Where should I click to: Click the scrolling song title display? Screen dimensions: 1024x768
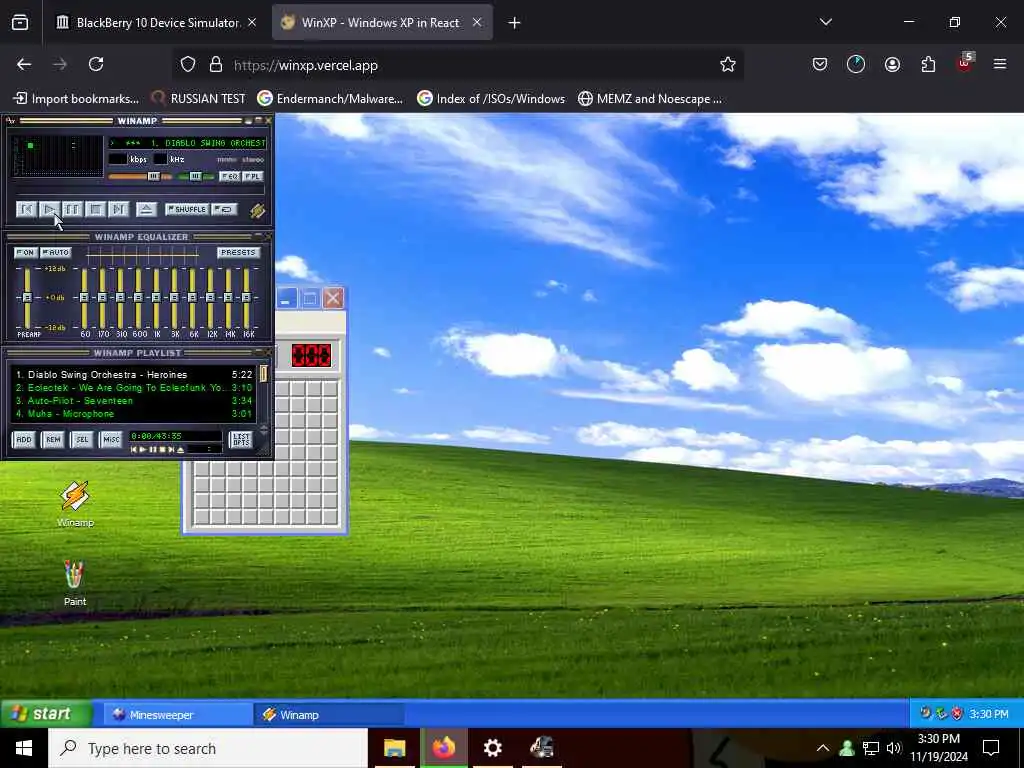pos(187,142)
